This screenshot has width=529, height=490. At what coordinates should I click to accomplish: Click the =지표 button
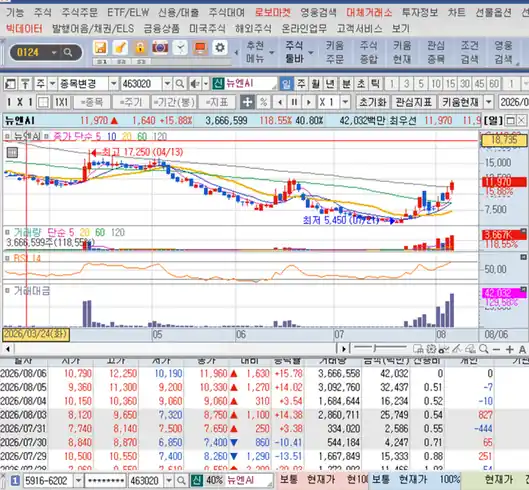pos(217,102)
